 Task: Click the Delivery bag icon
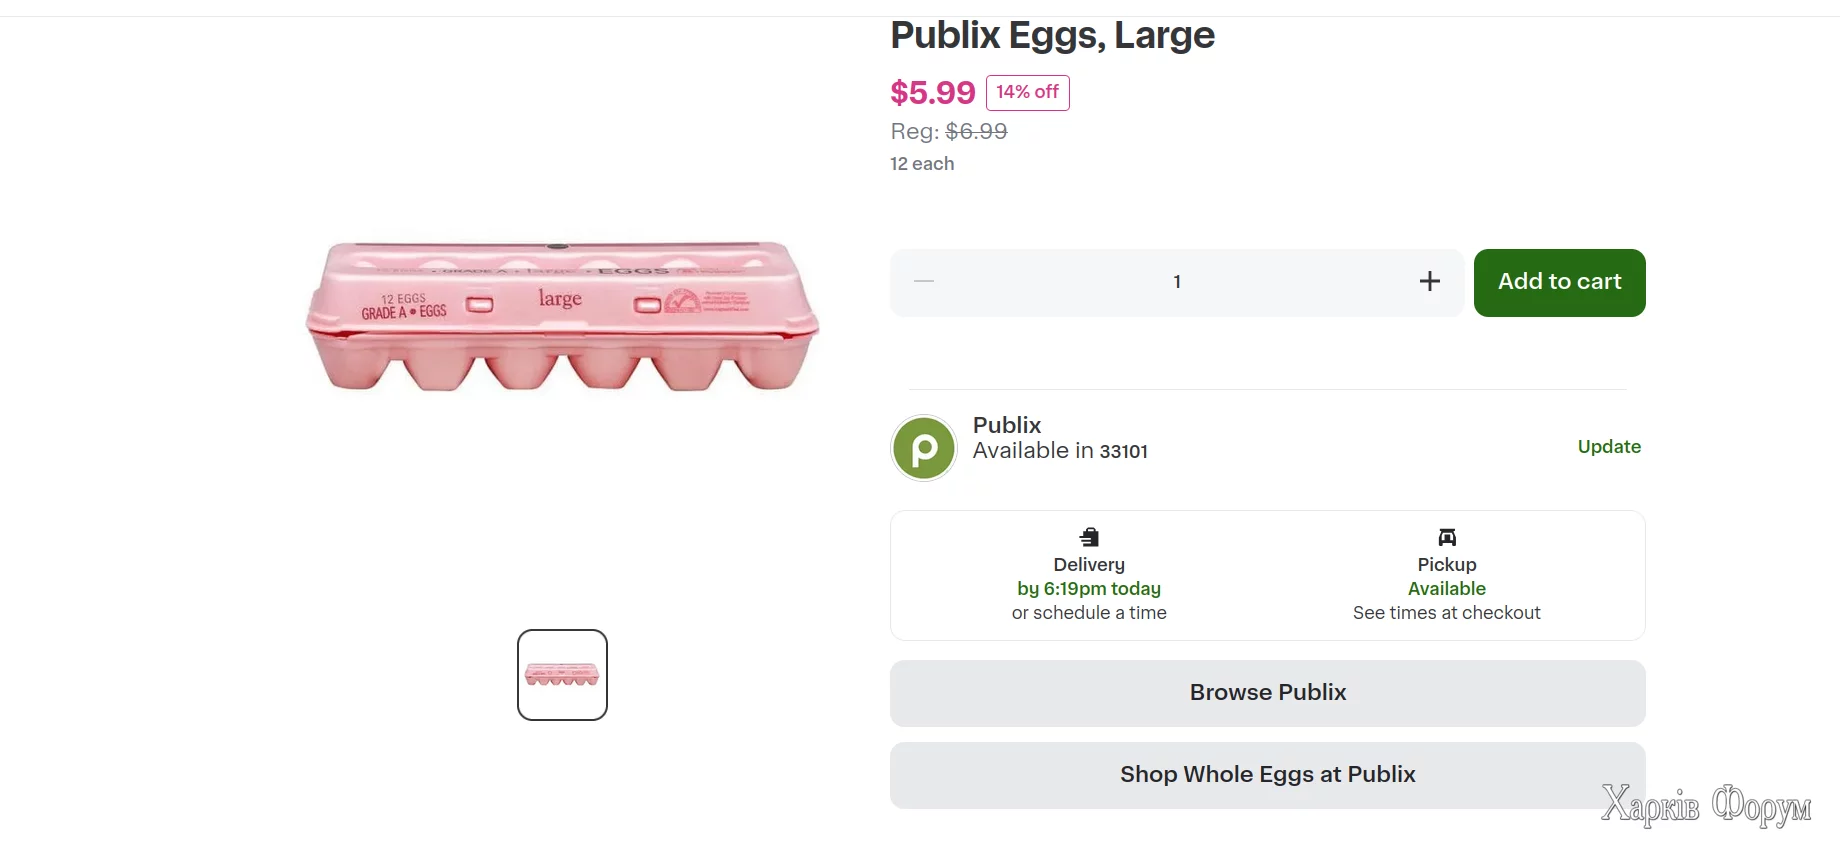coord(1089,537)
